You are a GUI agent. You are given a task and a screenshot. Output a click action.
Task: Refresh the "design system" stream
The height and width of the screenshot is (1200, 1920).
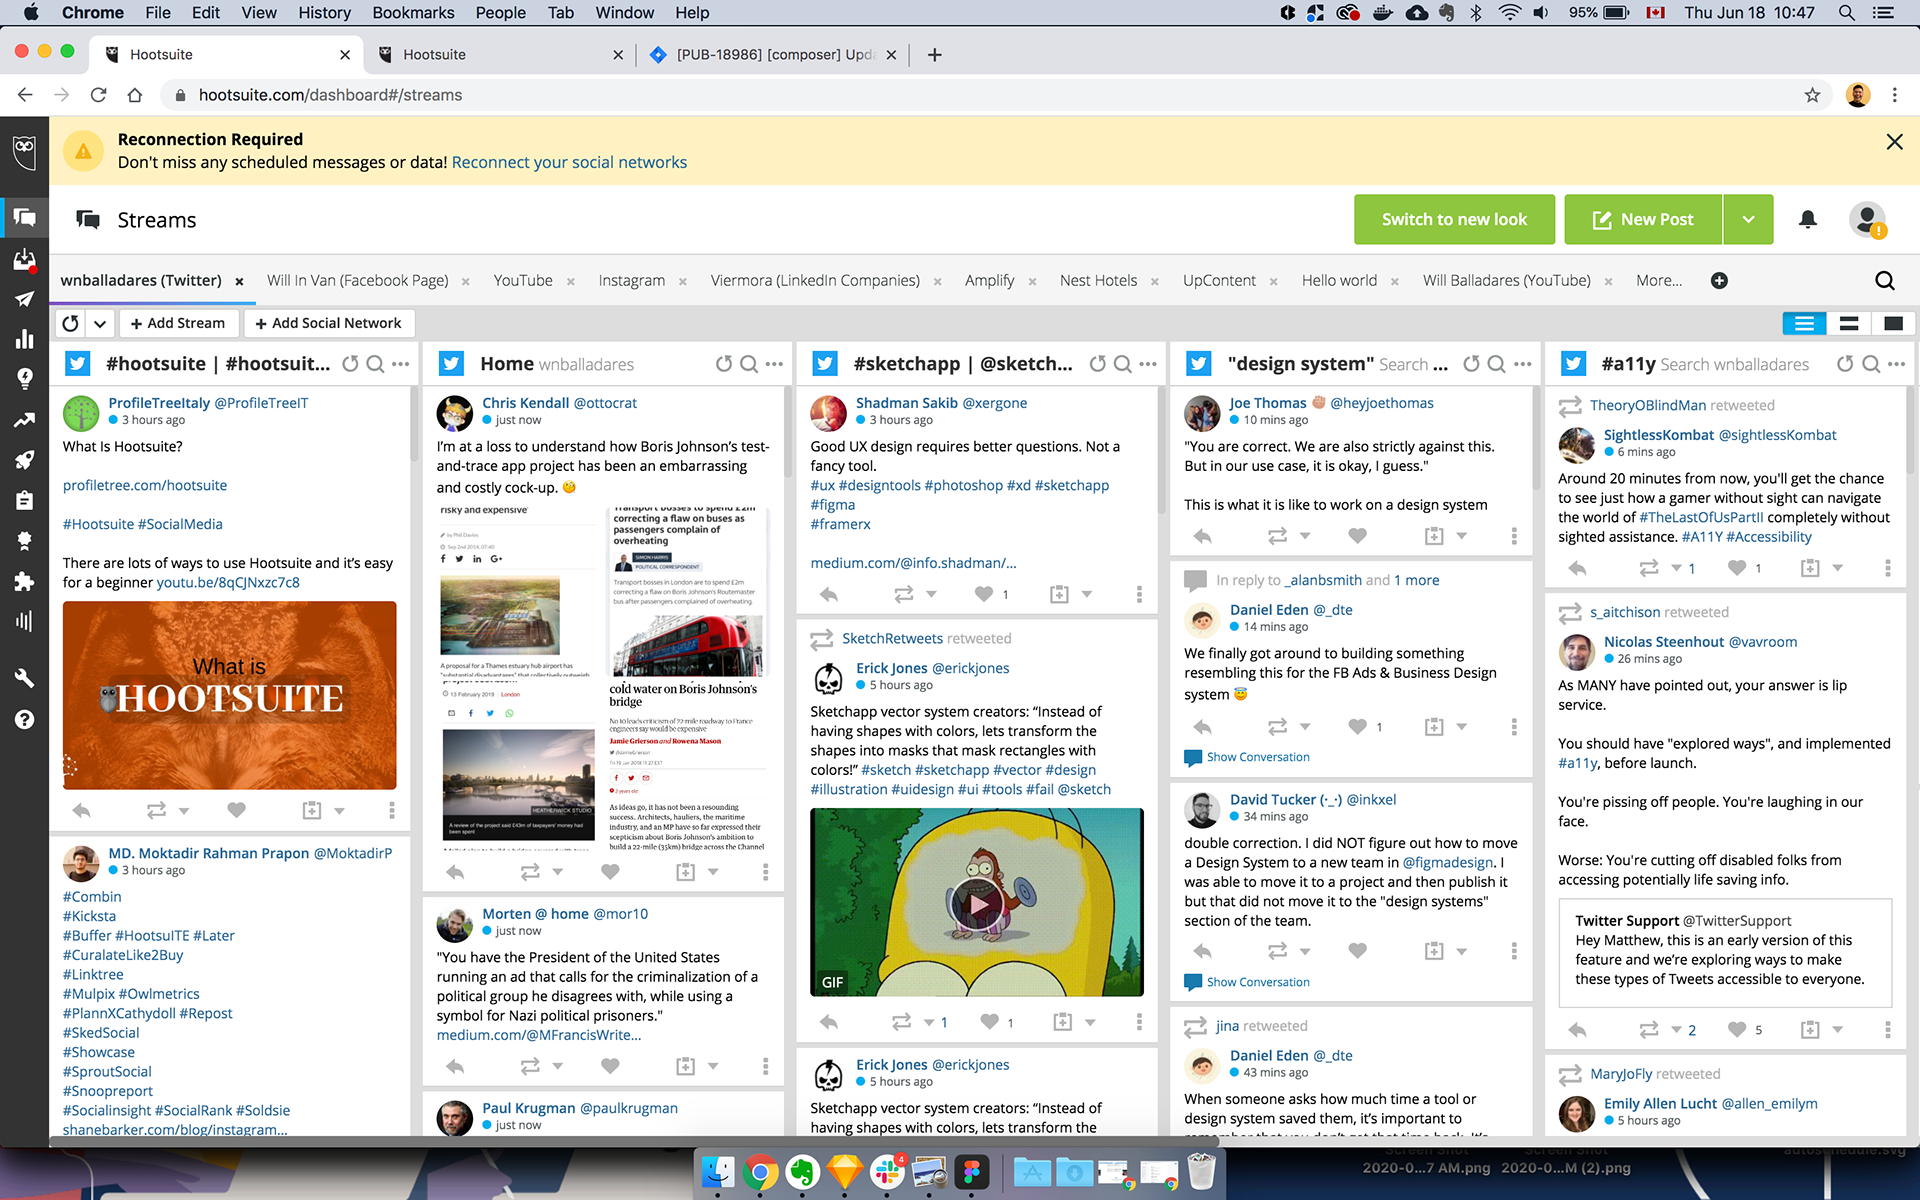coord(1471,364)
